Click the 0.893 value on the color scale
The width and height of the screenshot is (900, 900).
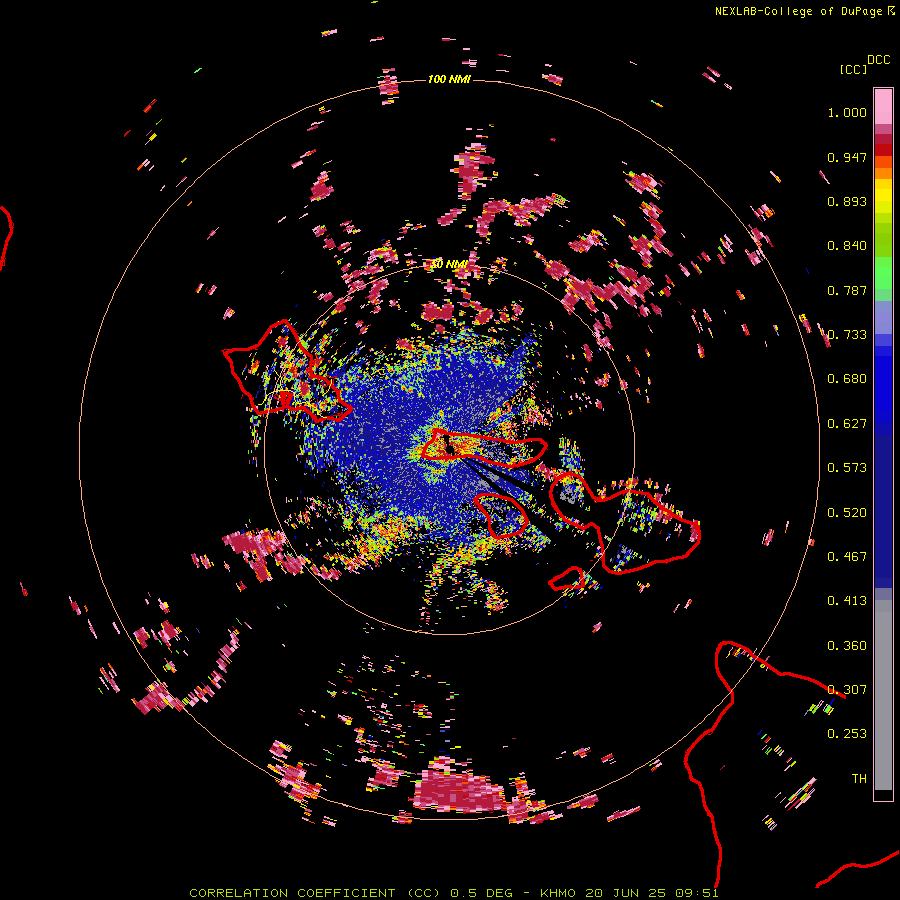point(847,201)
